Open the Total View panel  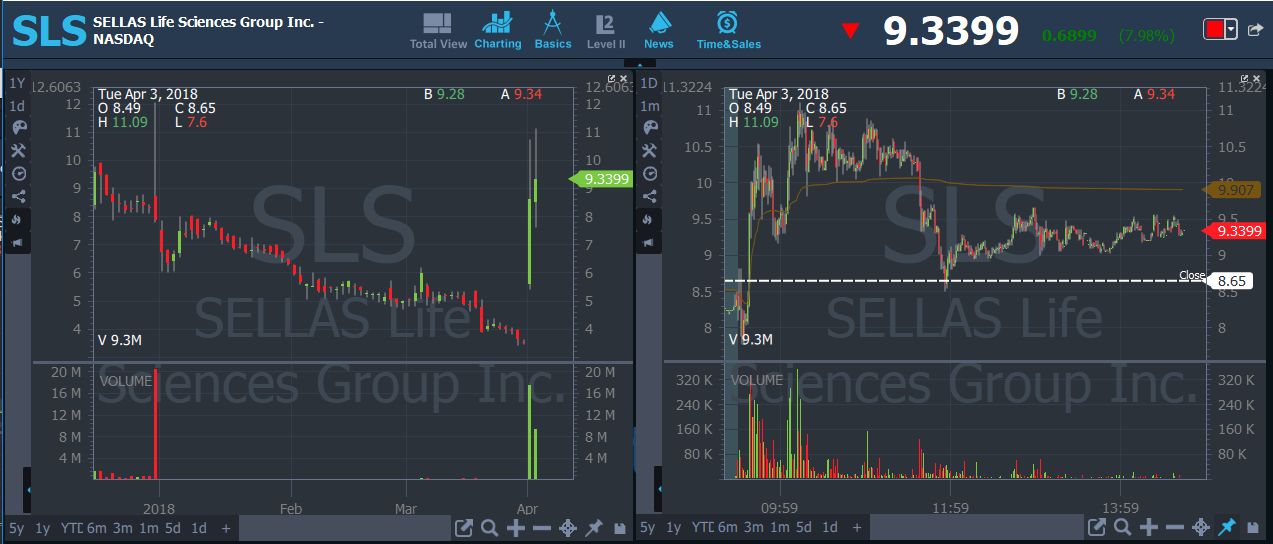pos(438,31)
